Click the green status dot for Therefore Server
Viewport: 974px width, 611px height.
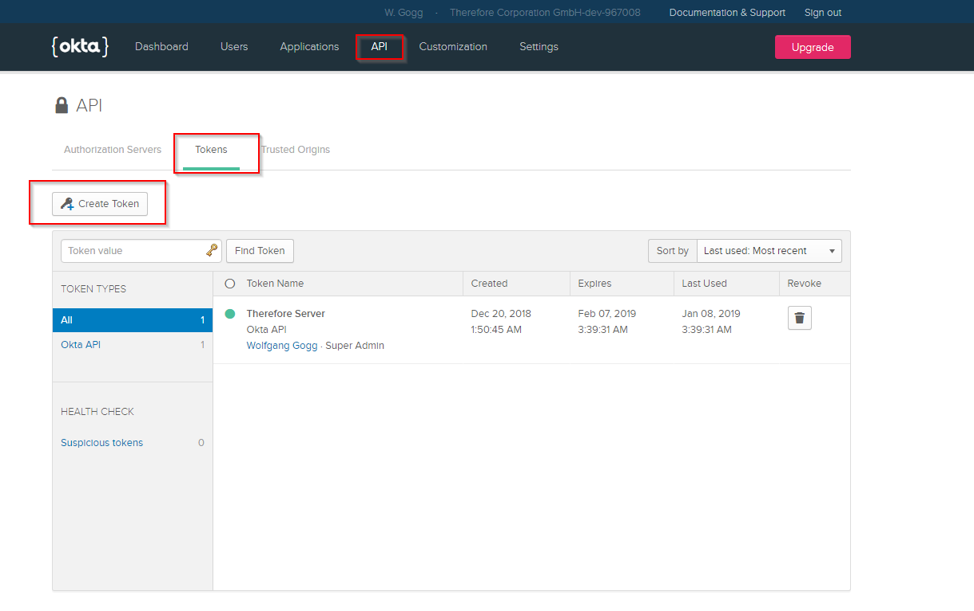click(230, 314)
